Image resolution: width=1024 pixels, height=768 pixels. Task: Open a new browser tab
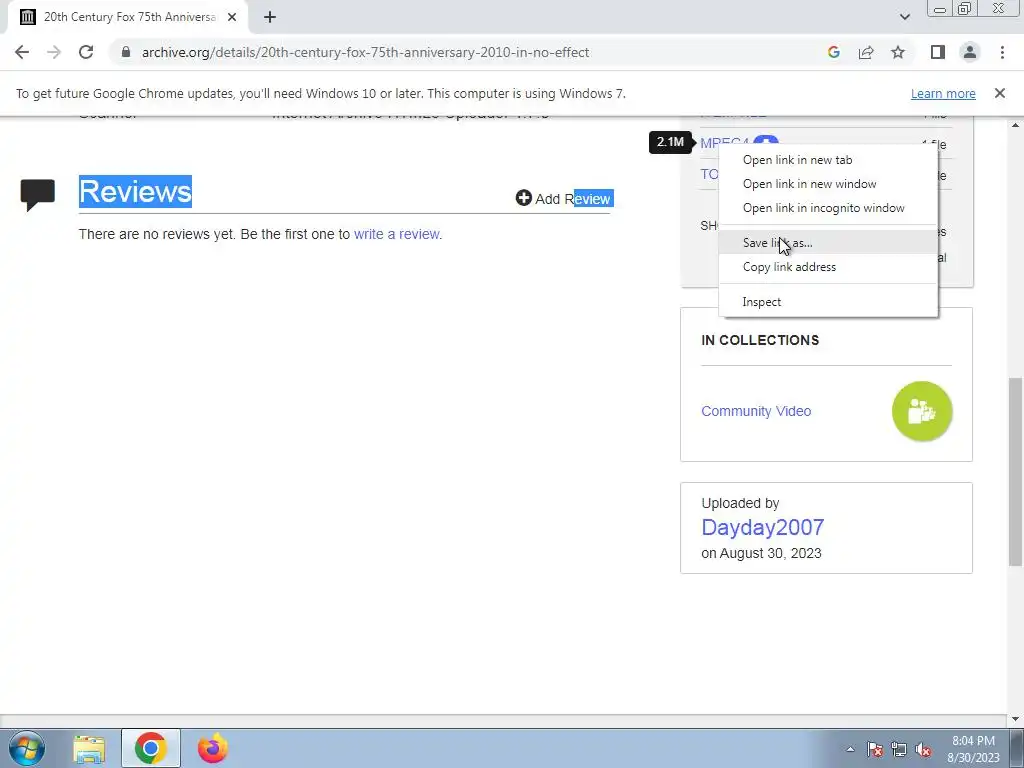click(270, 17)
